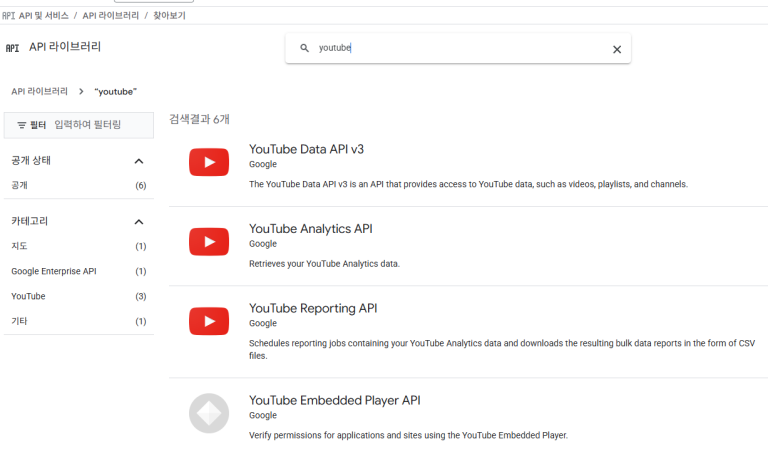Open YouTube Data API v3 result title

306,149
